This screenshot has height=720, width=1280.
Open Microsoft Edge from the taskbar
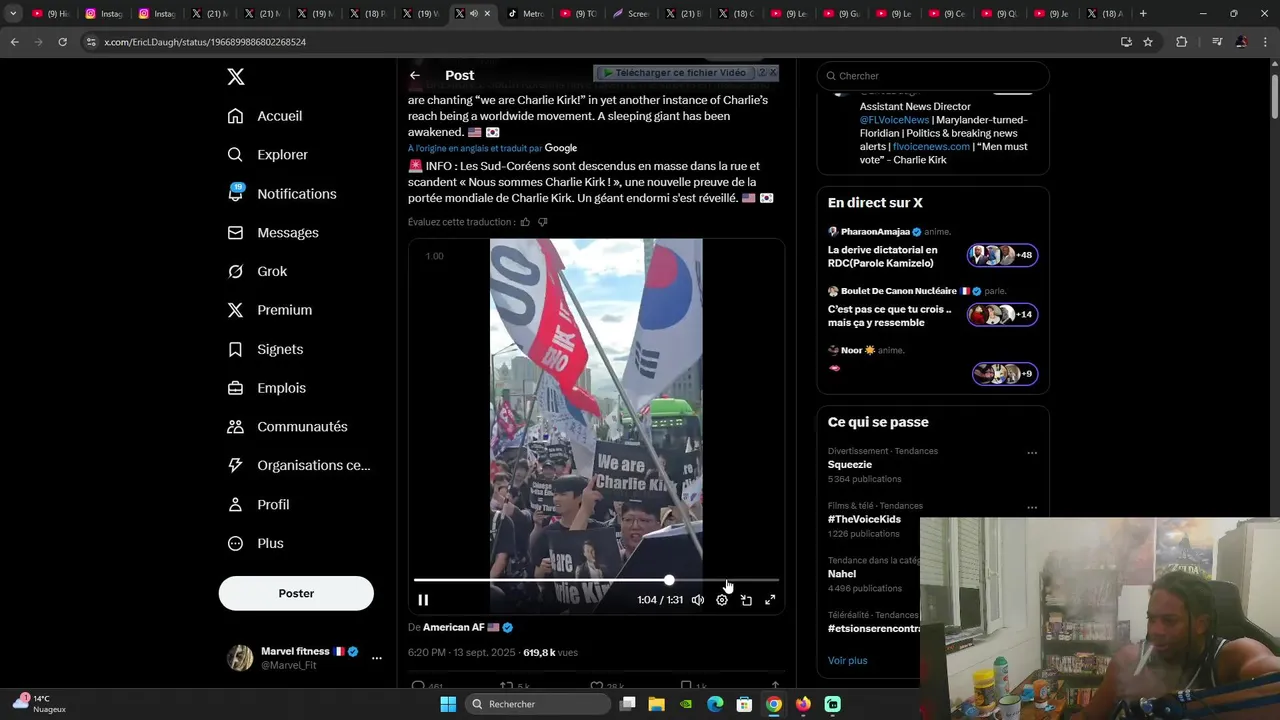click(715, 704)
